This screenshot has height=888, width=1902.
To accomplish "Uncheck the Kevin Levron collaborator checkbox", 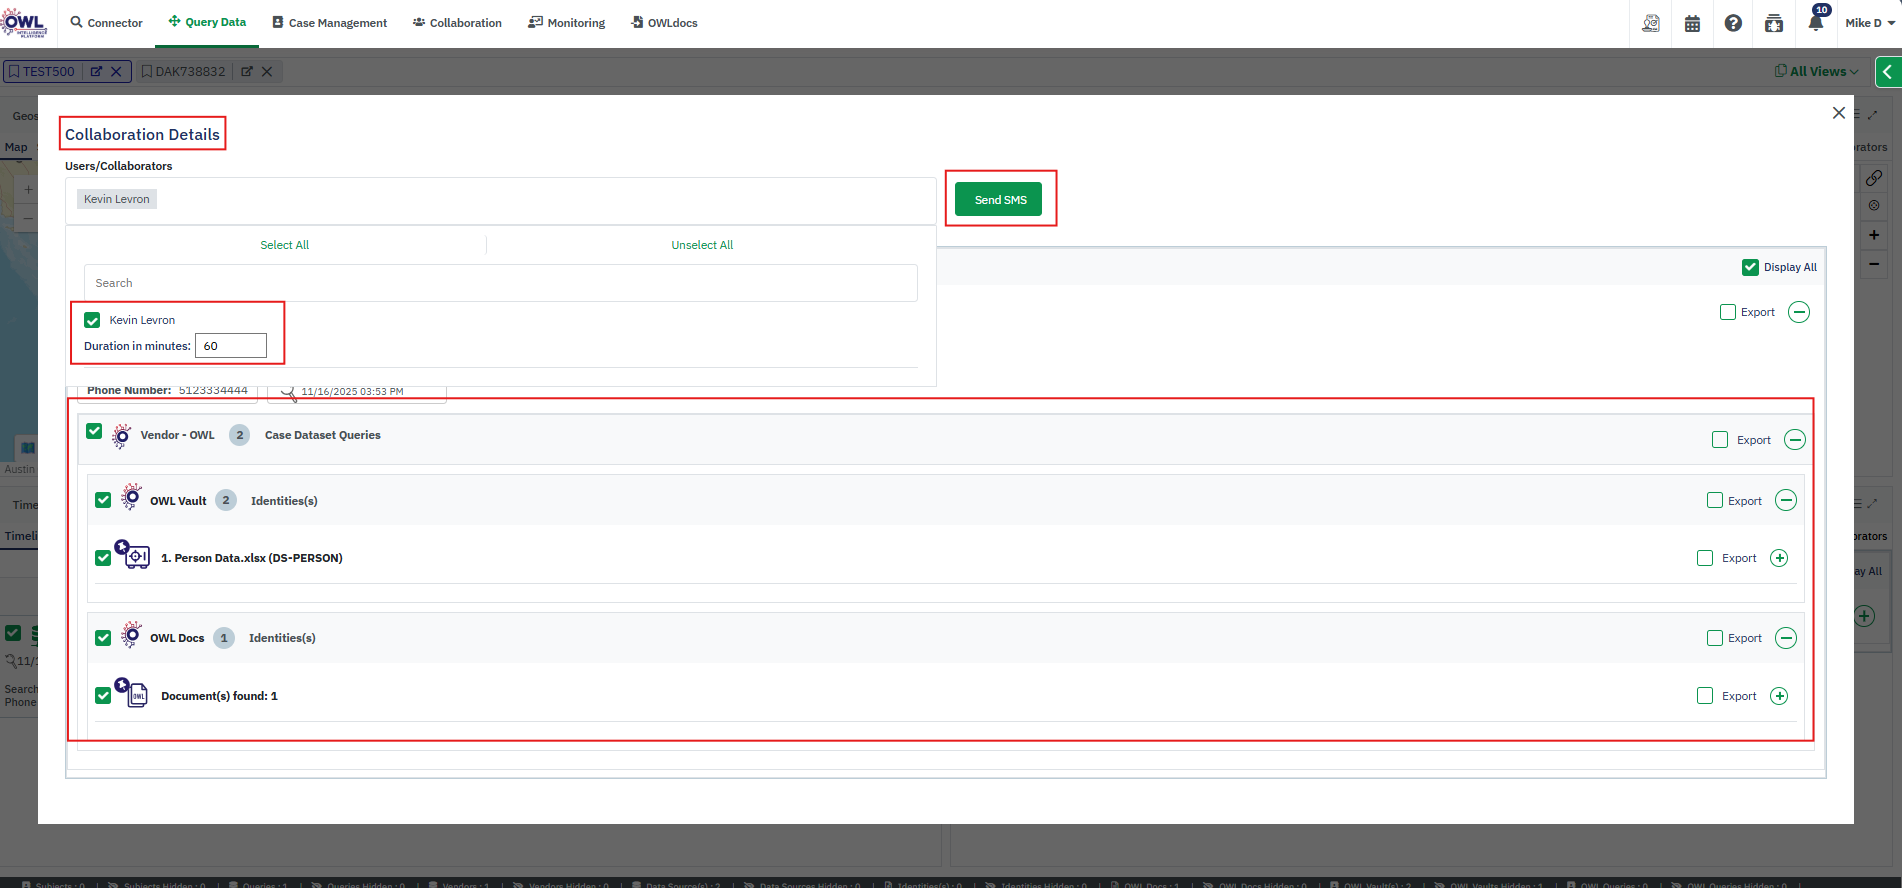I will tap(92, 320).
